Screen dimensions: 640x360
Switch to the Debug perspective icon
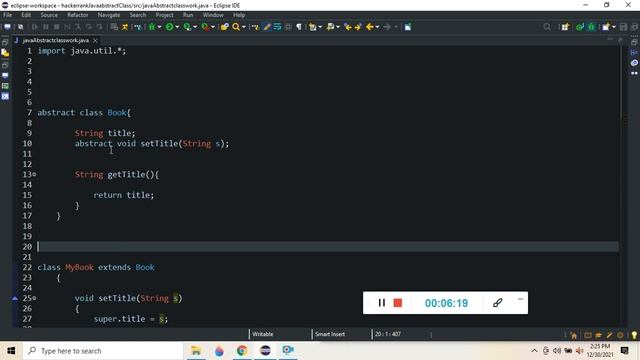tap(591, 27)
